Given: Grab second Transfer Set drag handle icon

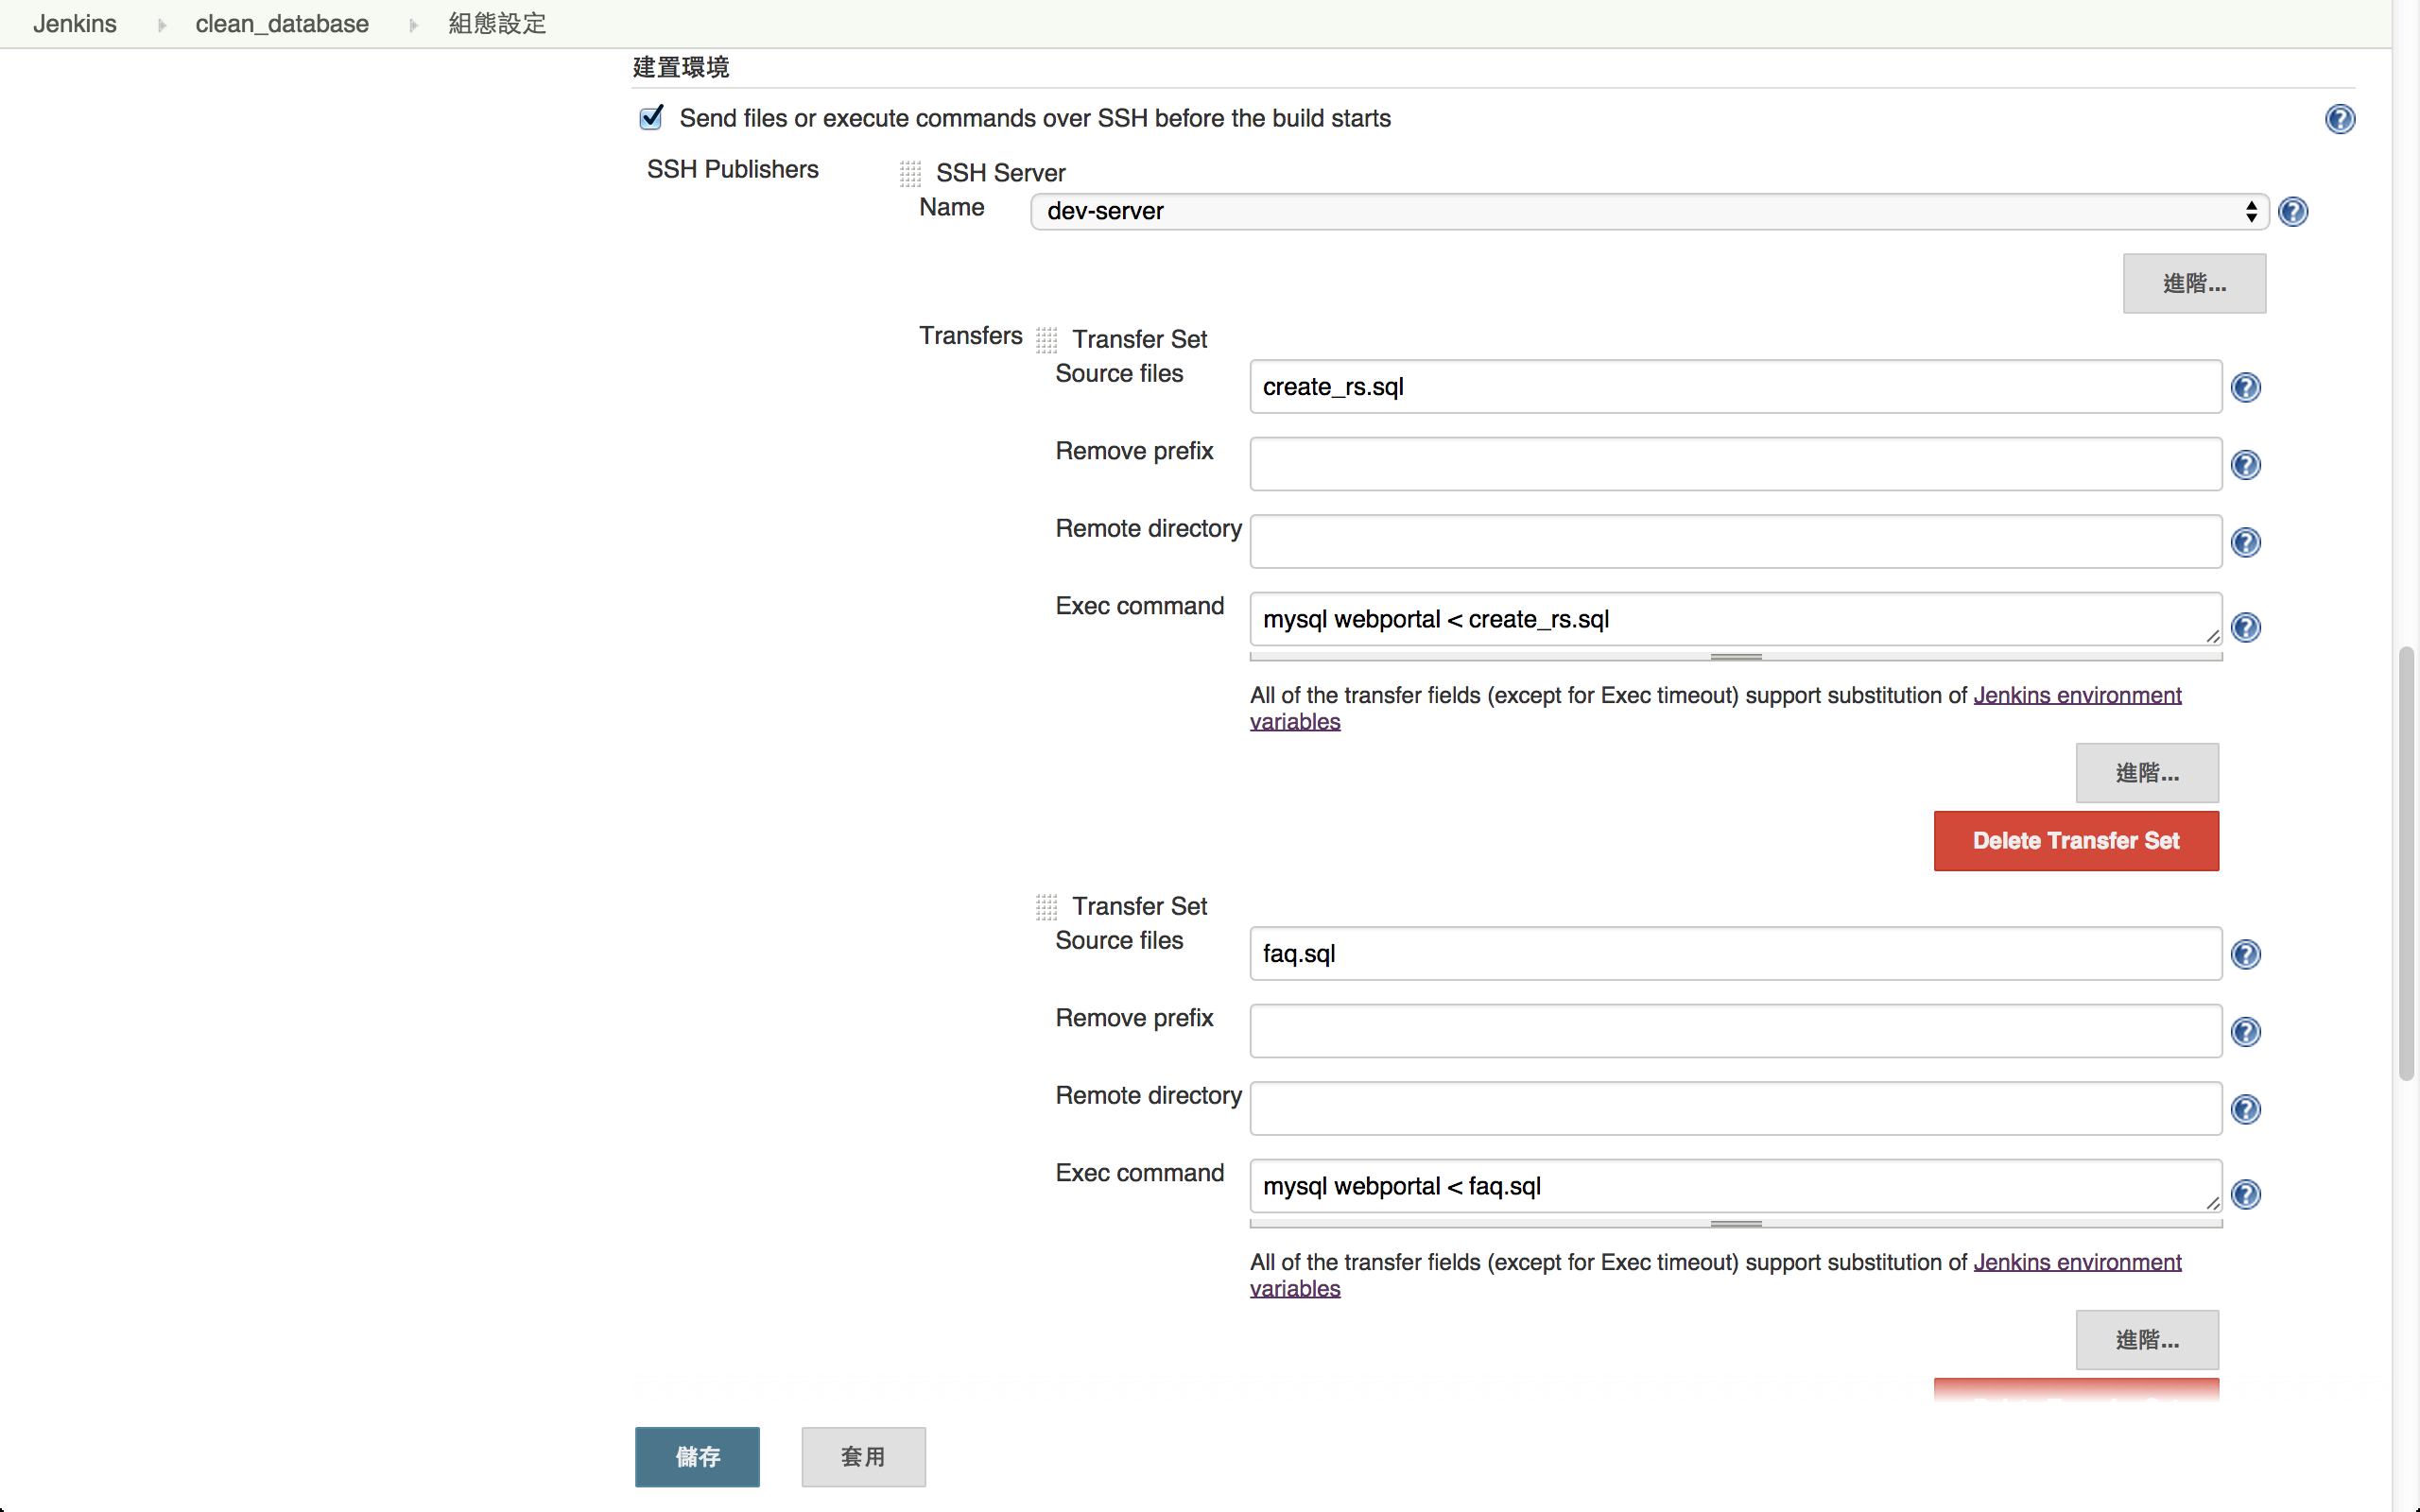Looking at the screenshot, I should pyautogui.click(x=1046, y=907).
